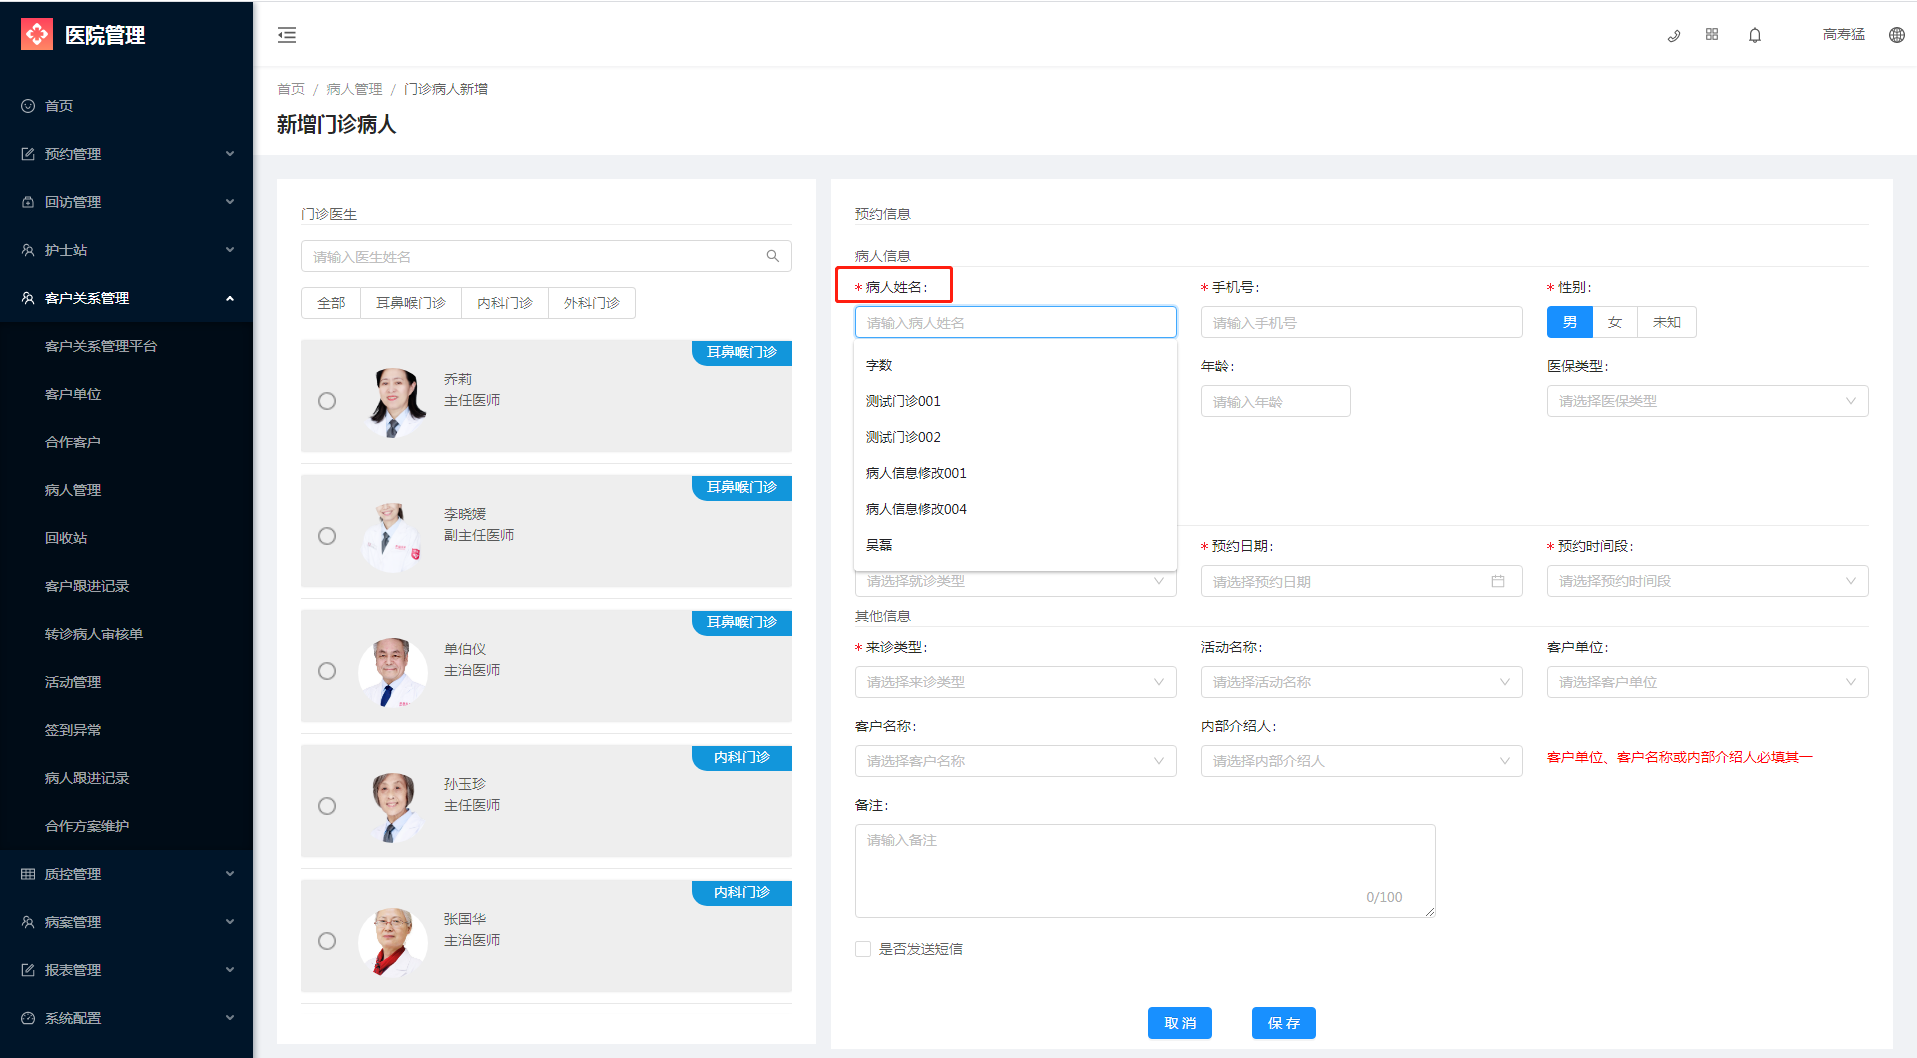The width and height of the screenshot is (1917, 1058).
Task: Set gender to 女
Action: (x=1615, y=322)
